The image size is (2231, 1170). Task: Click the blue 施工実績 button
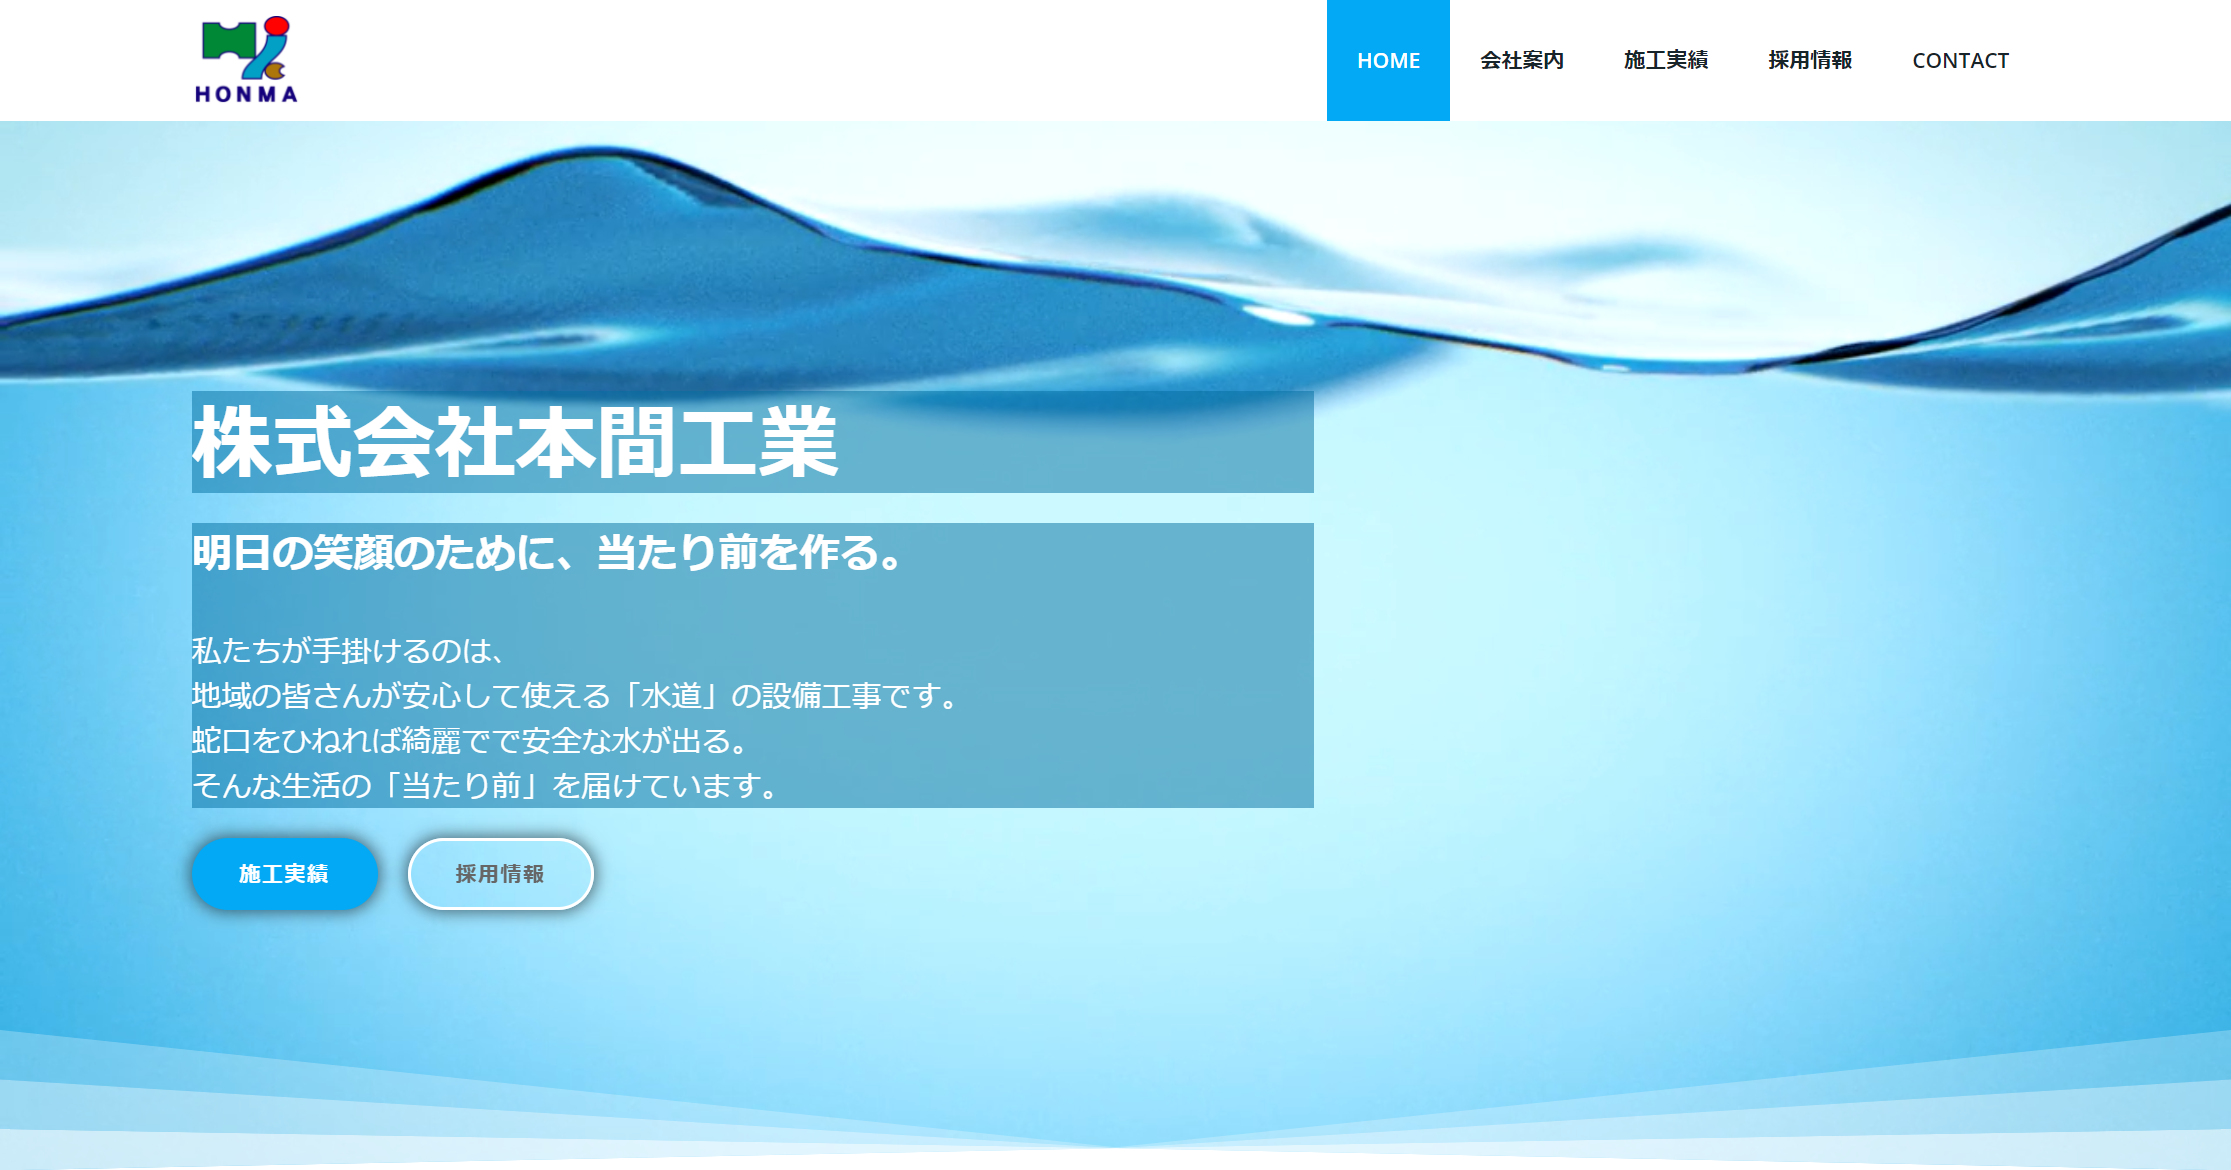tap(284, 874)
